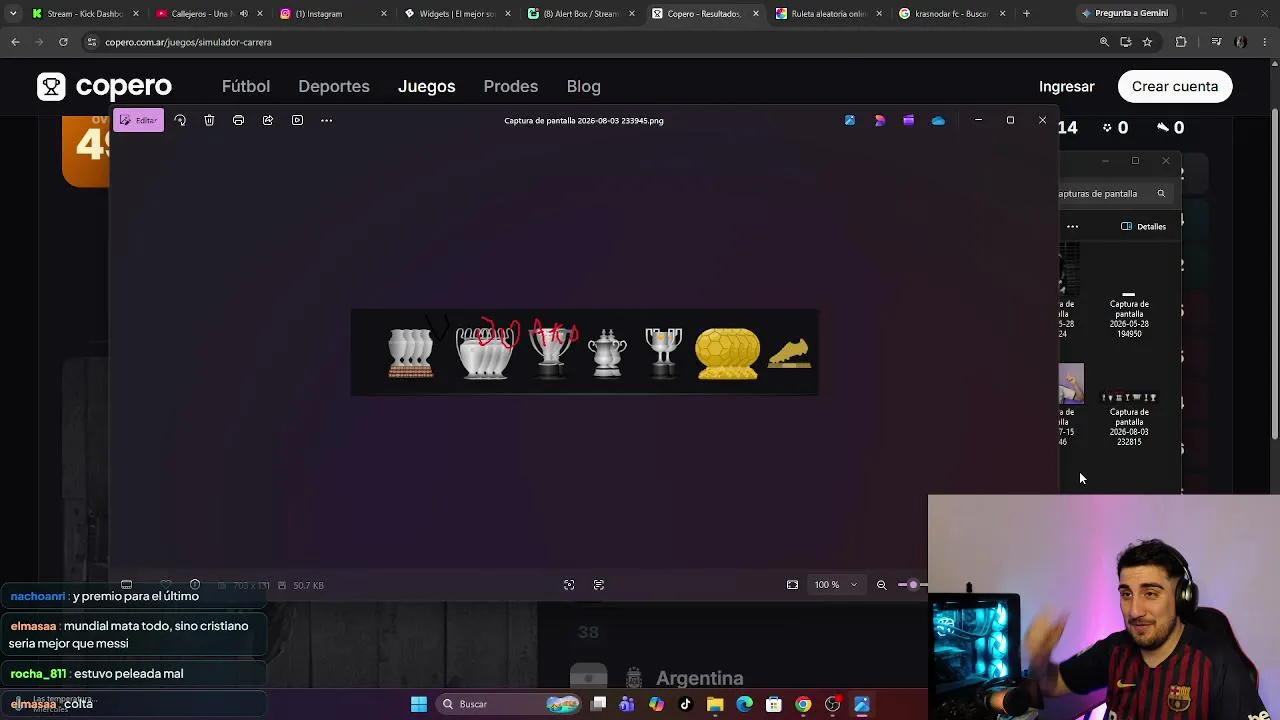Delete the screenshot with the trash icon
This screenshot has height=720, width=1280.
pyautogui.click(x=209, y=120)
